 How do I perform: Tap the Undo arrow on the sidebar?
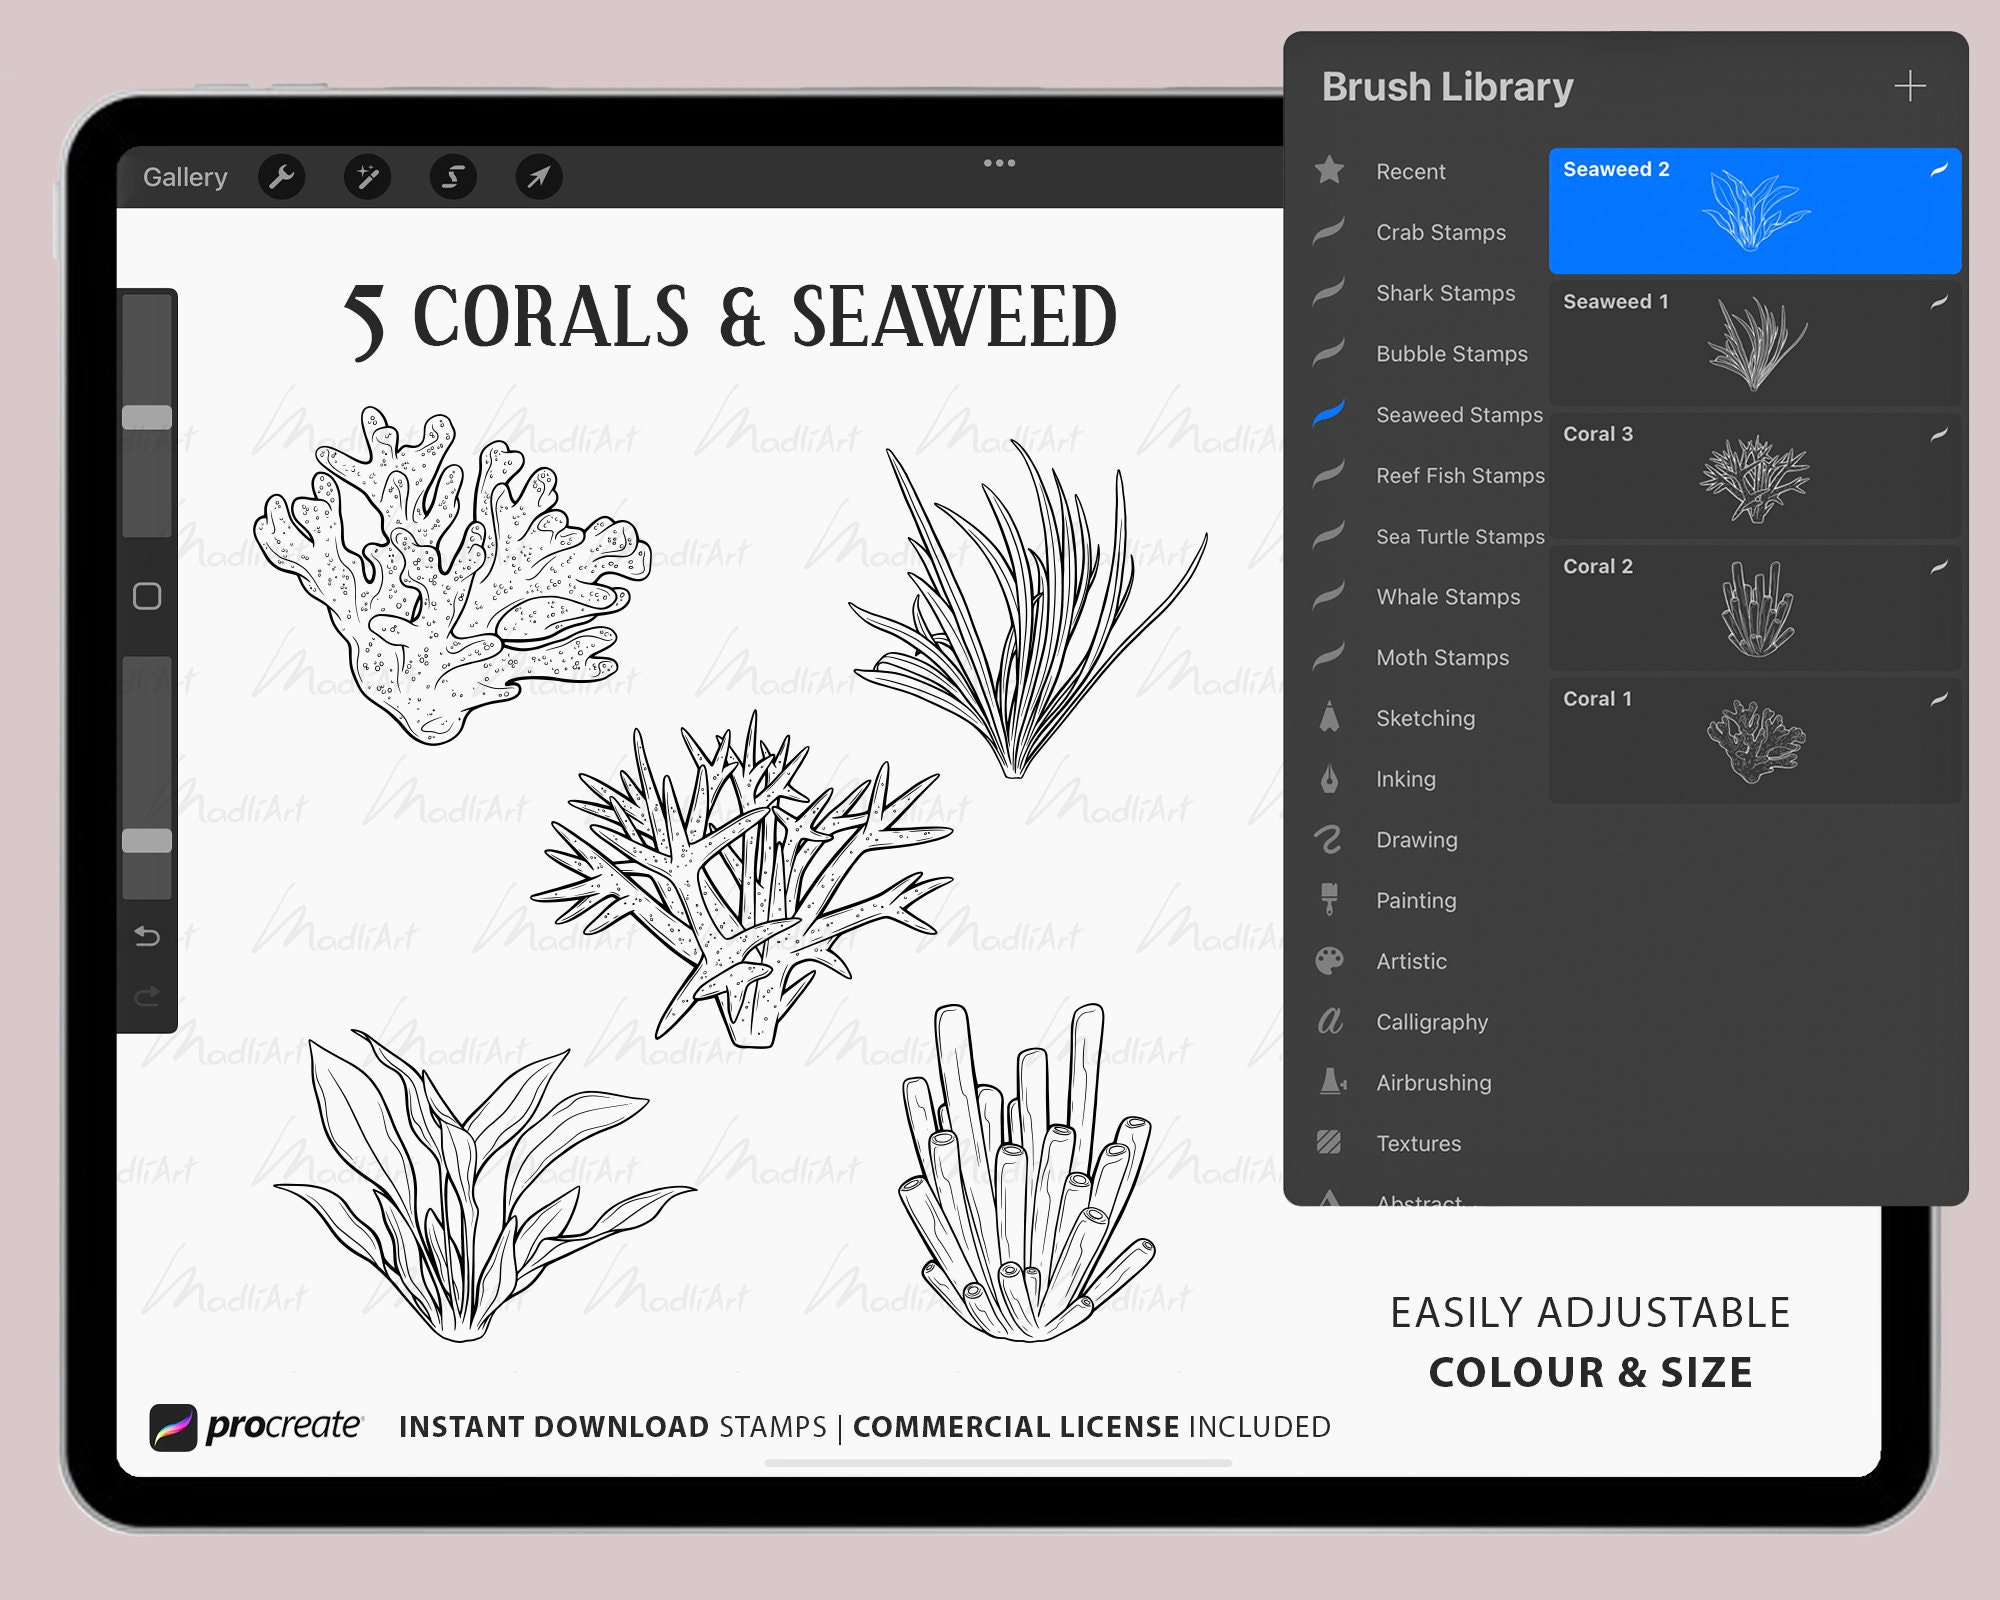[x=146, y=938]
